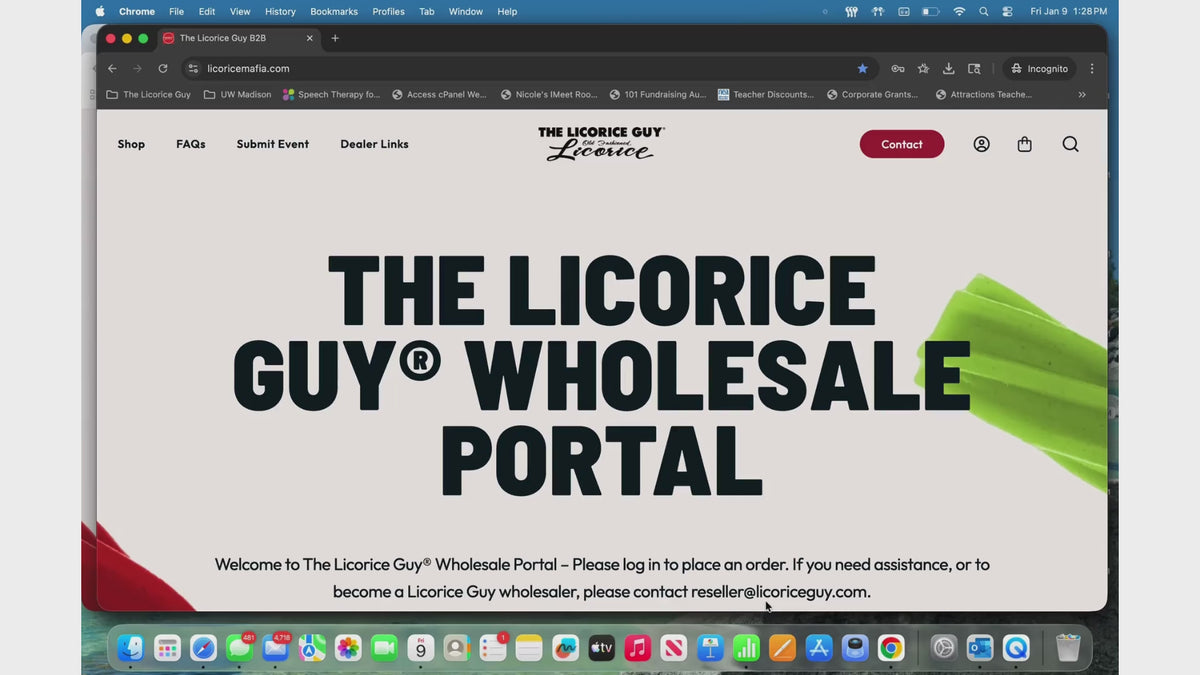The image size is (1200, 675).
Task: Open Finder in the Dock
Action: pyautogui.click(x=131, y=648)
